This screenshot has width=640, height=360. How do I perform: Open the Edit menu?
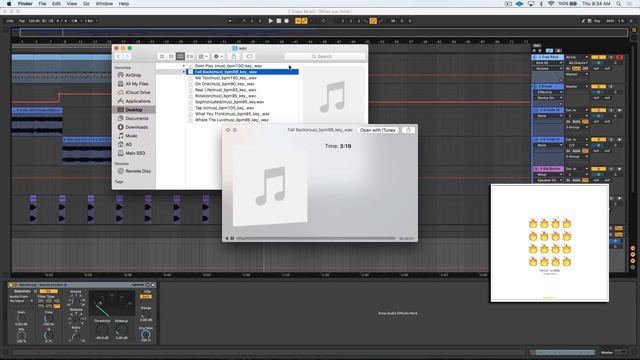click(56, 4)
